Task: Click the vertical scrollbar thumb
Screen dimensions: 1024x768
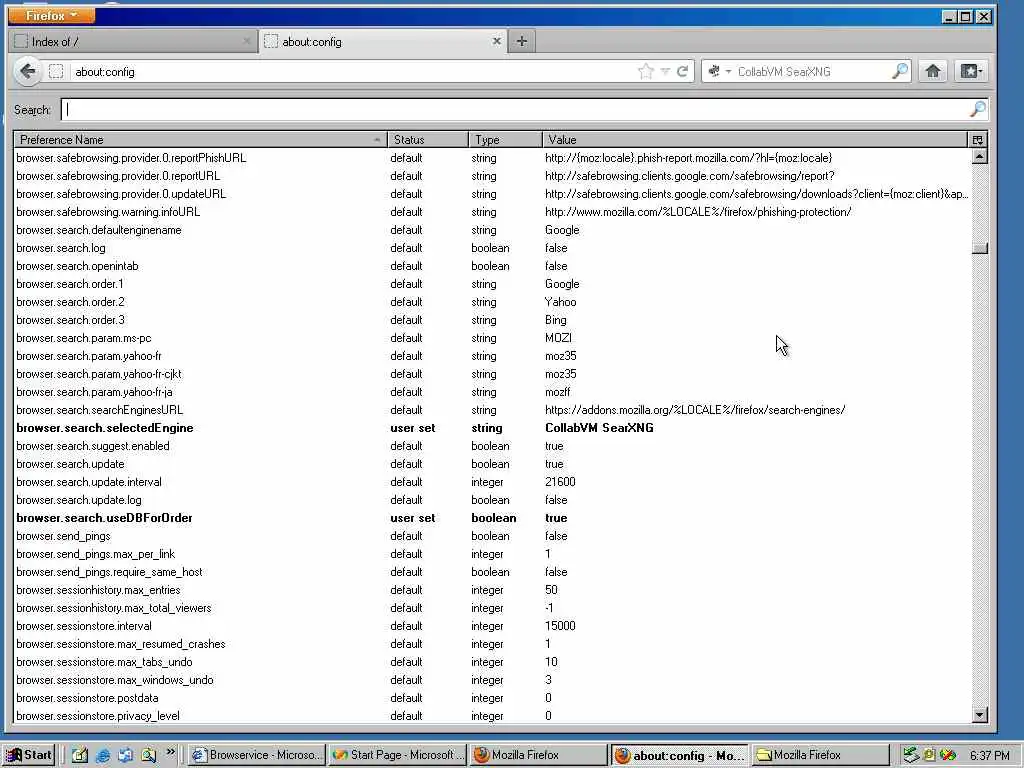Action: 979,248
